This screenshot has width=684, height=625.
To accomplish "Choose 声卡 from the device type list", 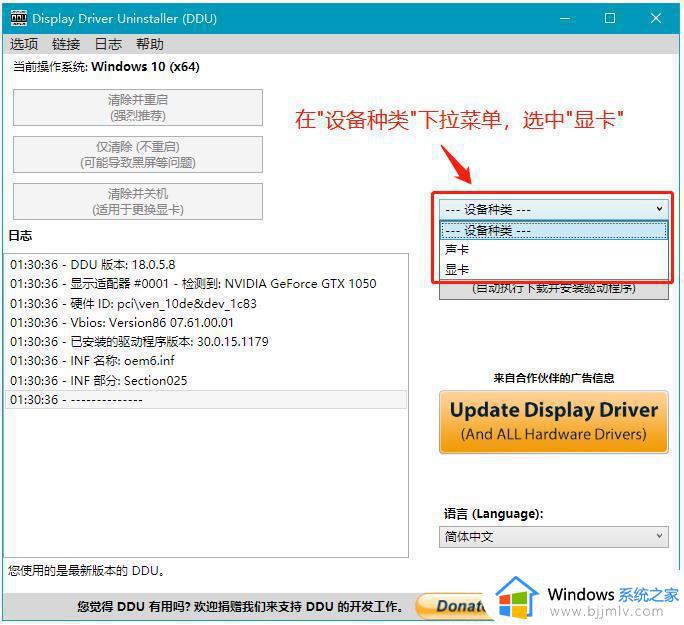I will click(x=554, y=250).
